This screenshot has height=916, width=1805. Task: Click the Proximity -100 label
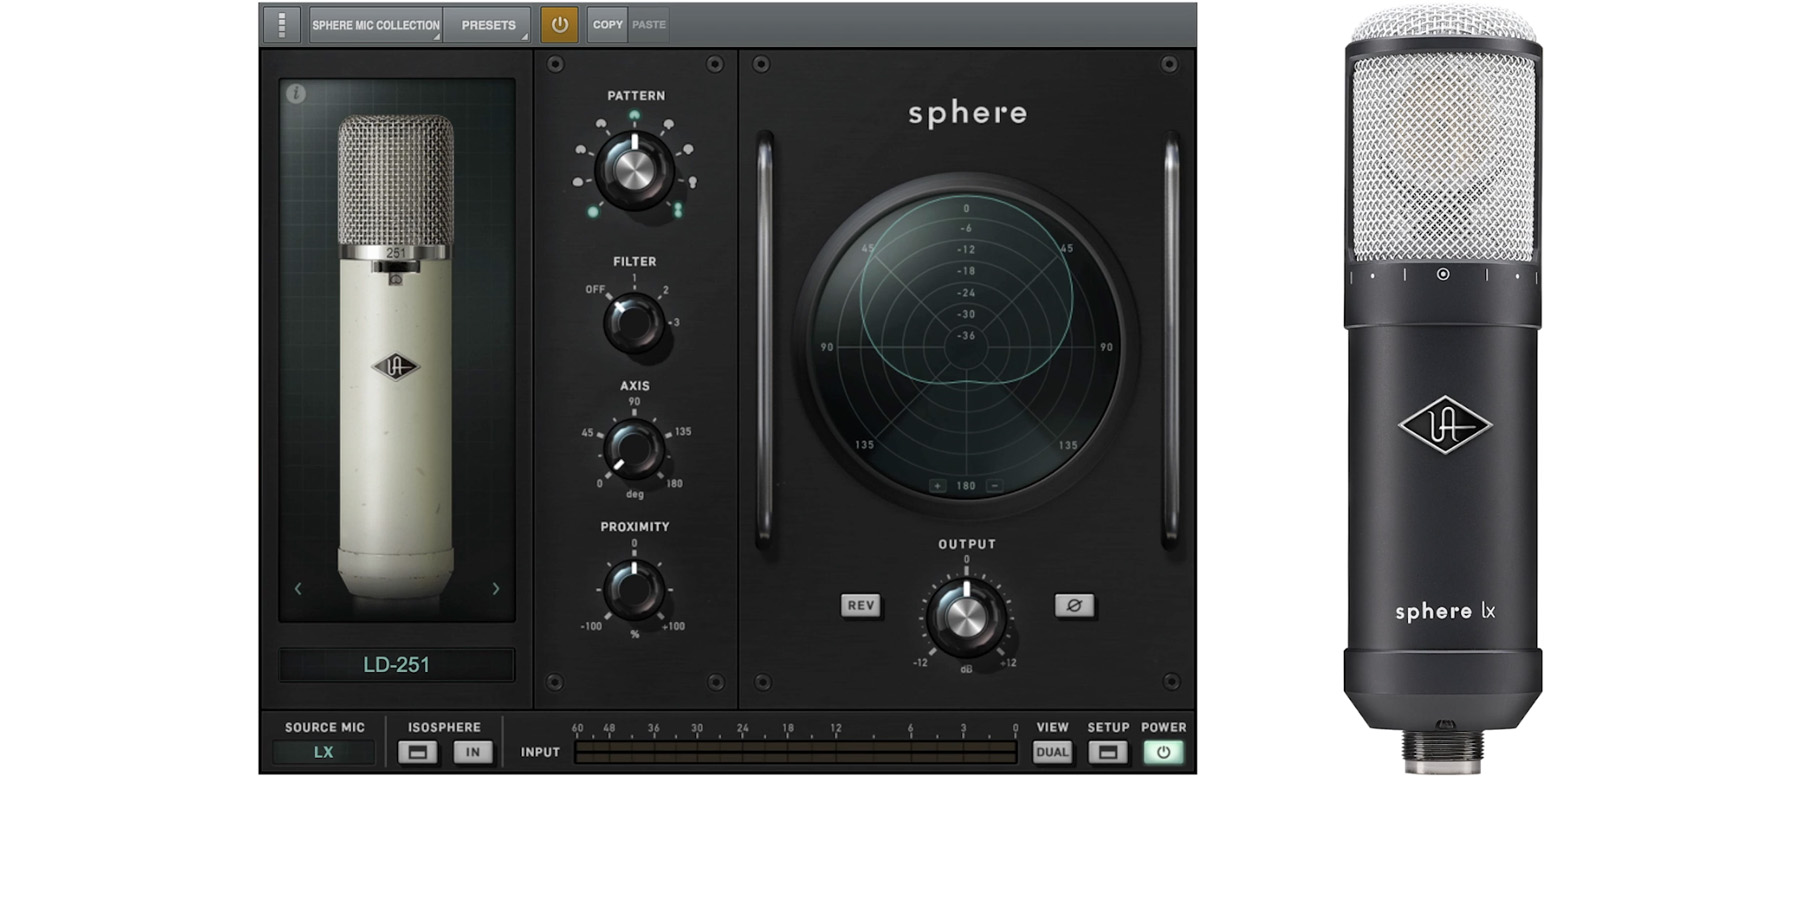(591, 627)
